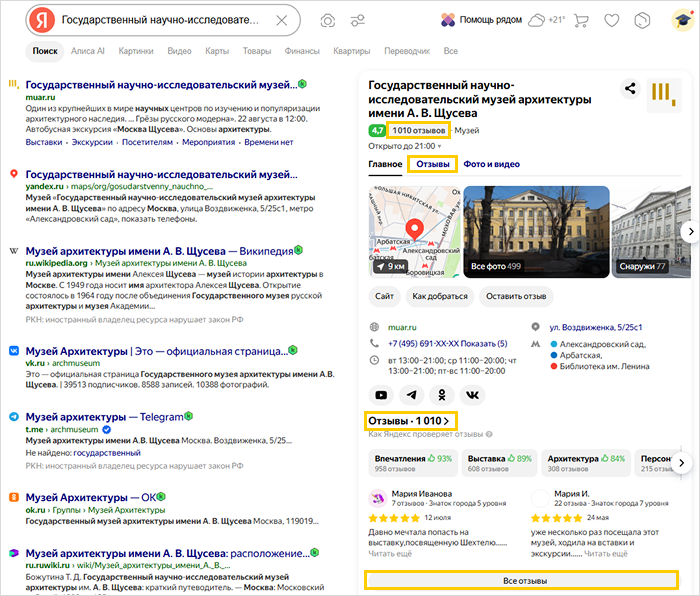
Task: Clear the search query with X icon
Action: pos(281,21)
